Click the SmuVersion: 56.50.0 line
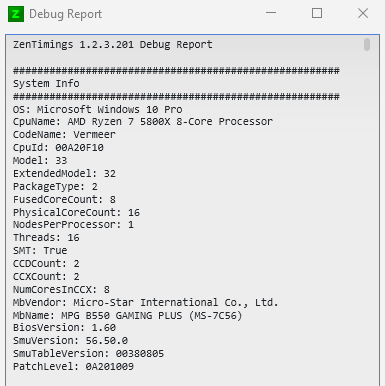Viewport: 385px width, 386px height. tap(70, 341)
